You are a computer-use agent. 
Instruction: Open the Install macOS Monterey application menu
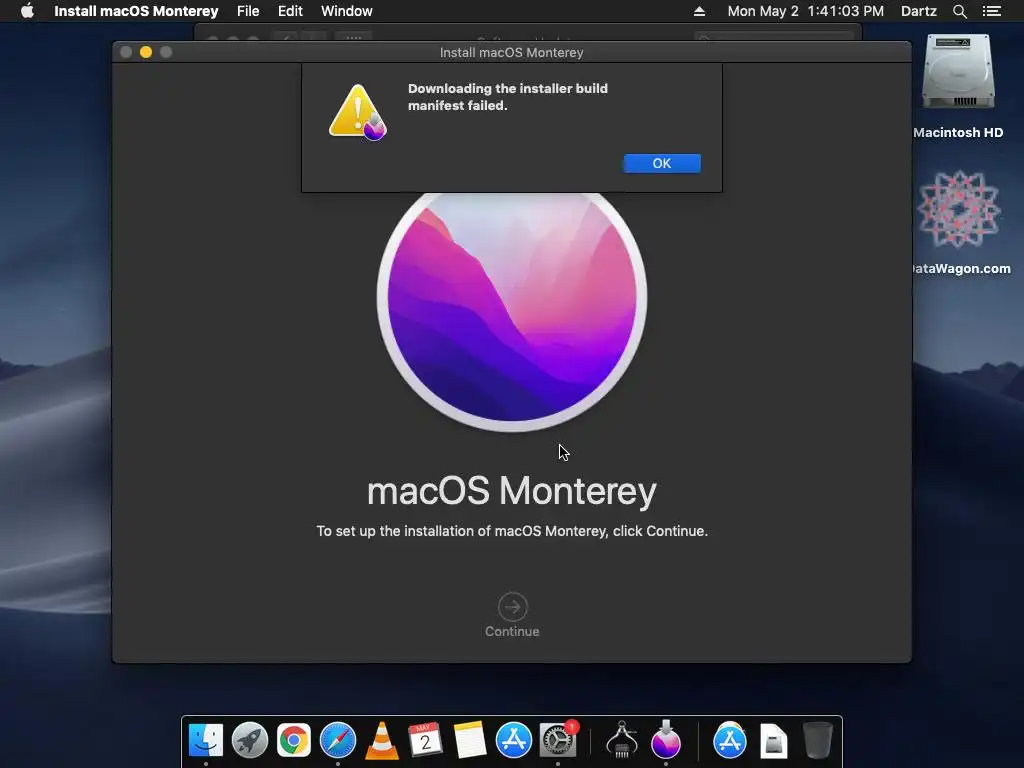(136, 11)
